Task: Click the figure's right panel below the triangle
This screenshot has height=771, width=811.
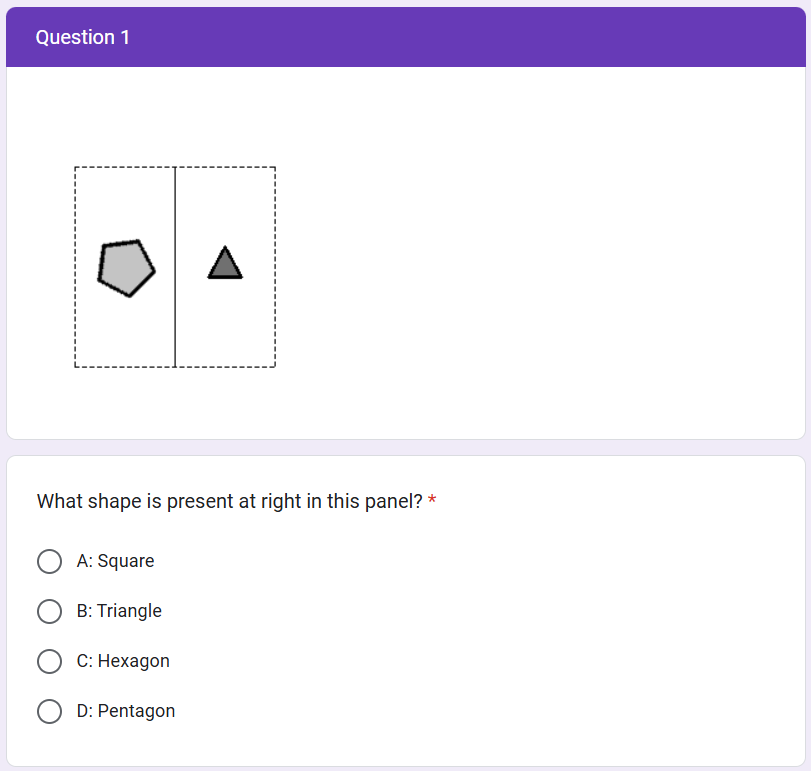Action: pyautogui.click(x=225, y=325)
